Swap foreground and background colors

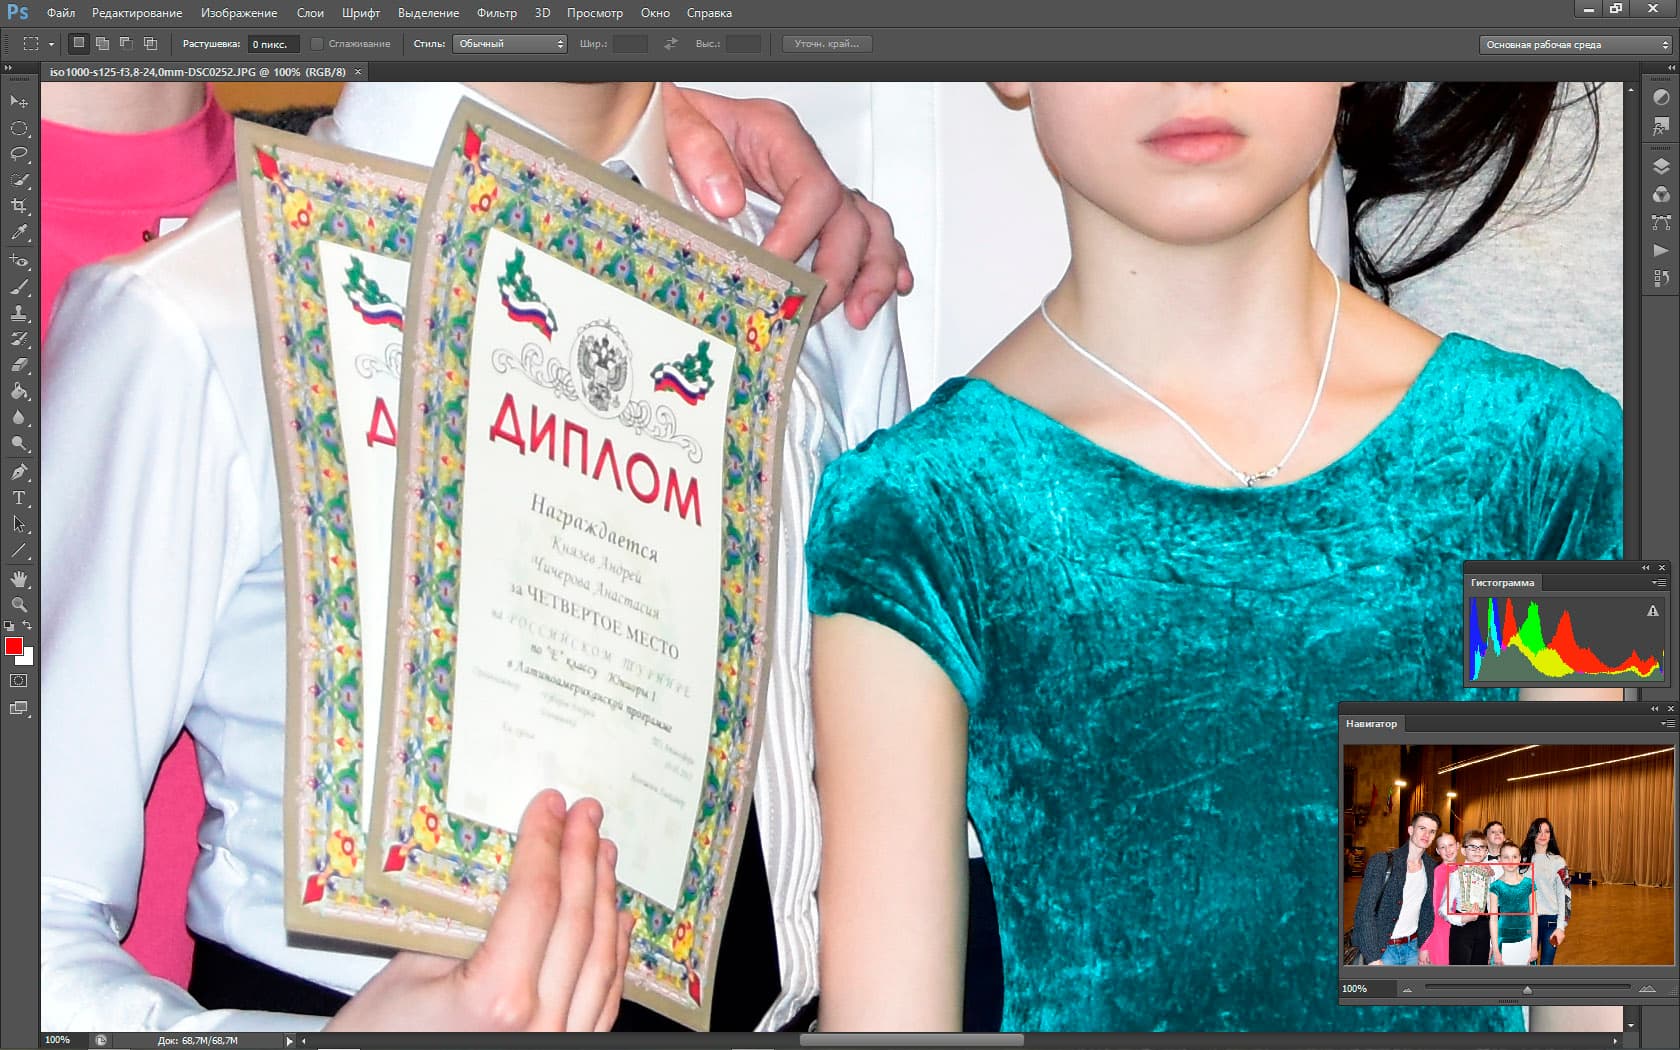tap(27, 626)
